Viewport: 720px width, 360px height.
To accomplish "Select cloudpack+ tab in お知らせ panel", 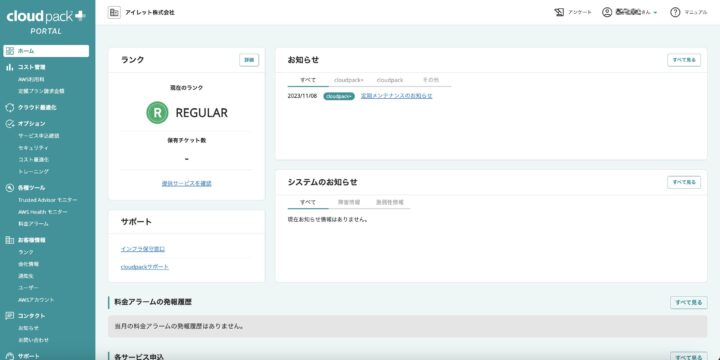I will [349, 80].
